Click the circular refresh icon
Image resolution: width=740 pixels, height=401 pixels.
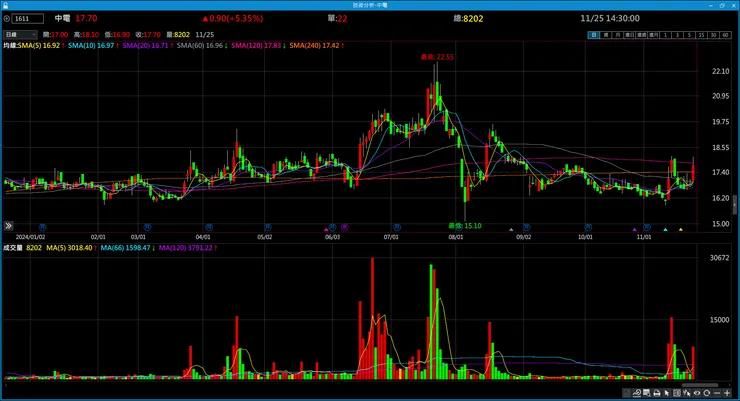[706, 393]
